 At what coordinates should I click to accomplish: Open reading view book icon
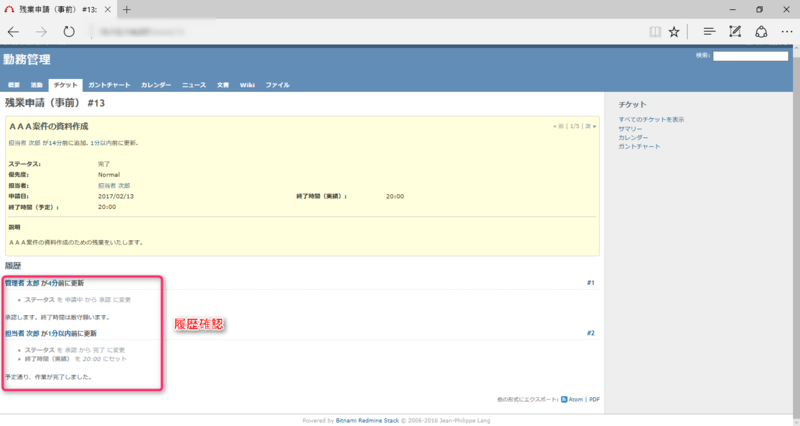tap(655, 32)
